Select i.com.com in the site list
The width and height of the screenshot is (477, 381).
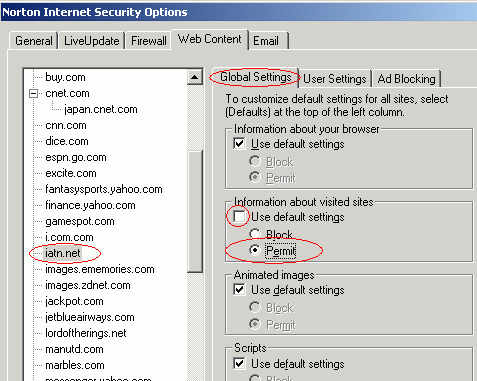click(x=69, y=237)
